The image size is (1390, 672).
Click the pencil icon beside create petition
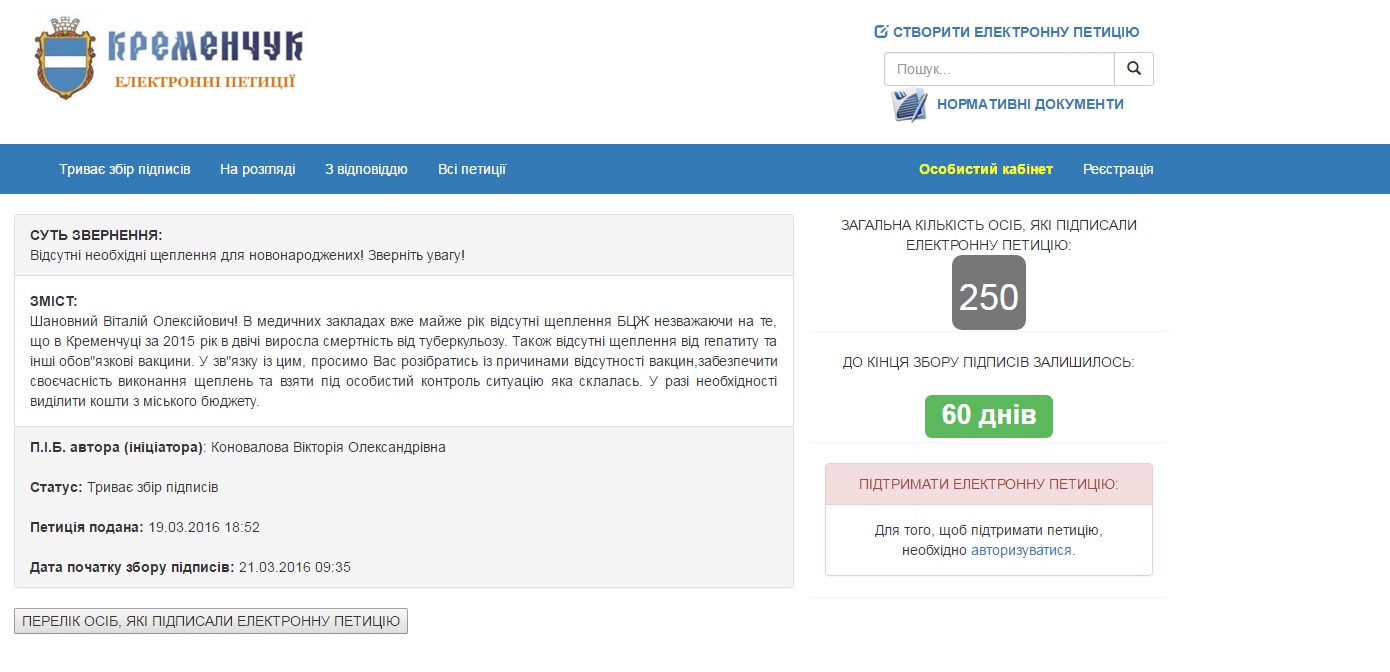881,32
